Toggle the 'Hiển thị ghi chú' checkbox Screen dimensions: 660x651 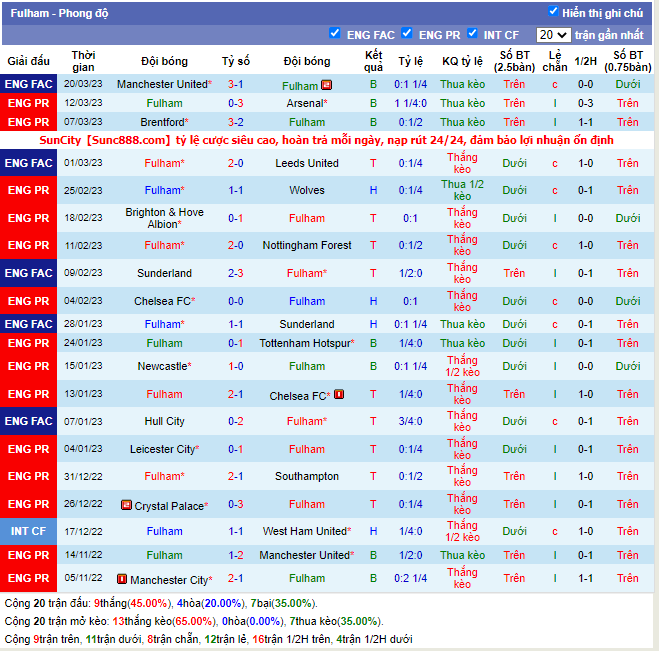click(x=553, y=12)
